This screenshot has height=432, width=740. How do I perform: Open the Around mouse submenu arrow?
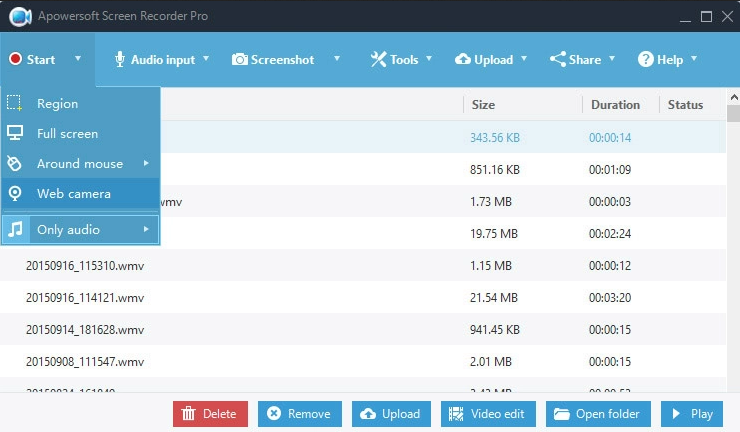[x=146, y=163]
